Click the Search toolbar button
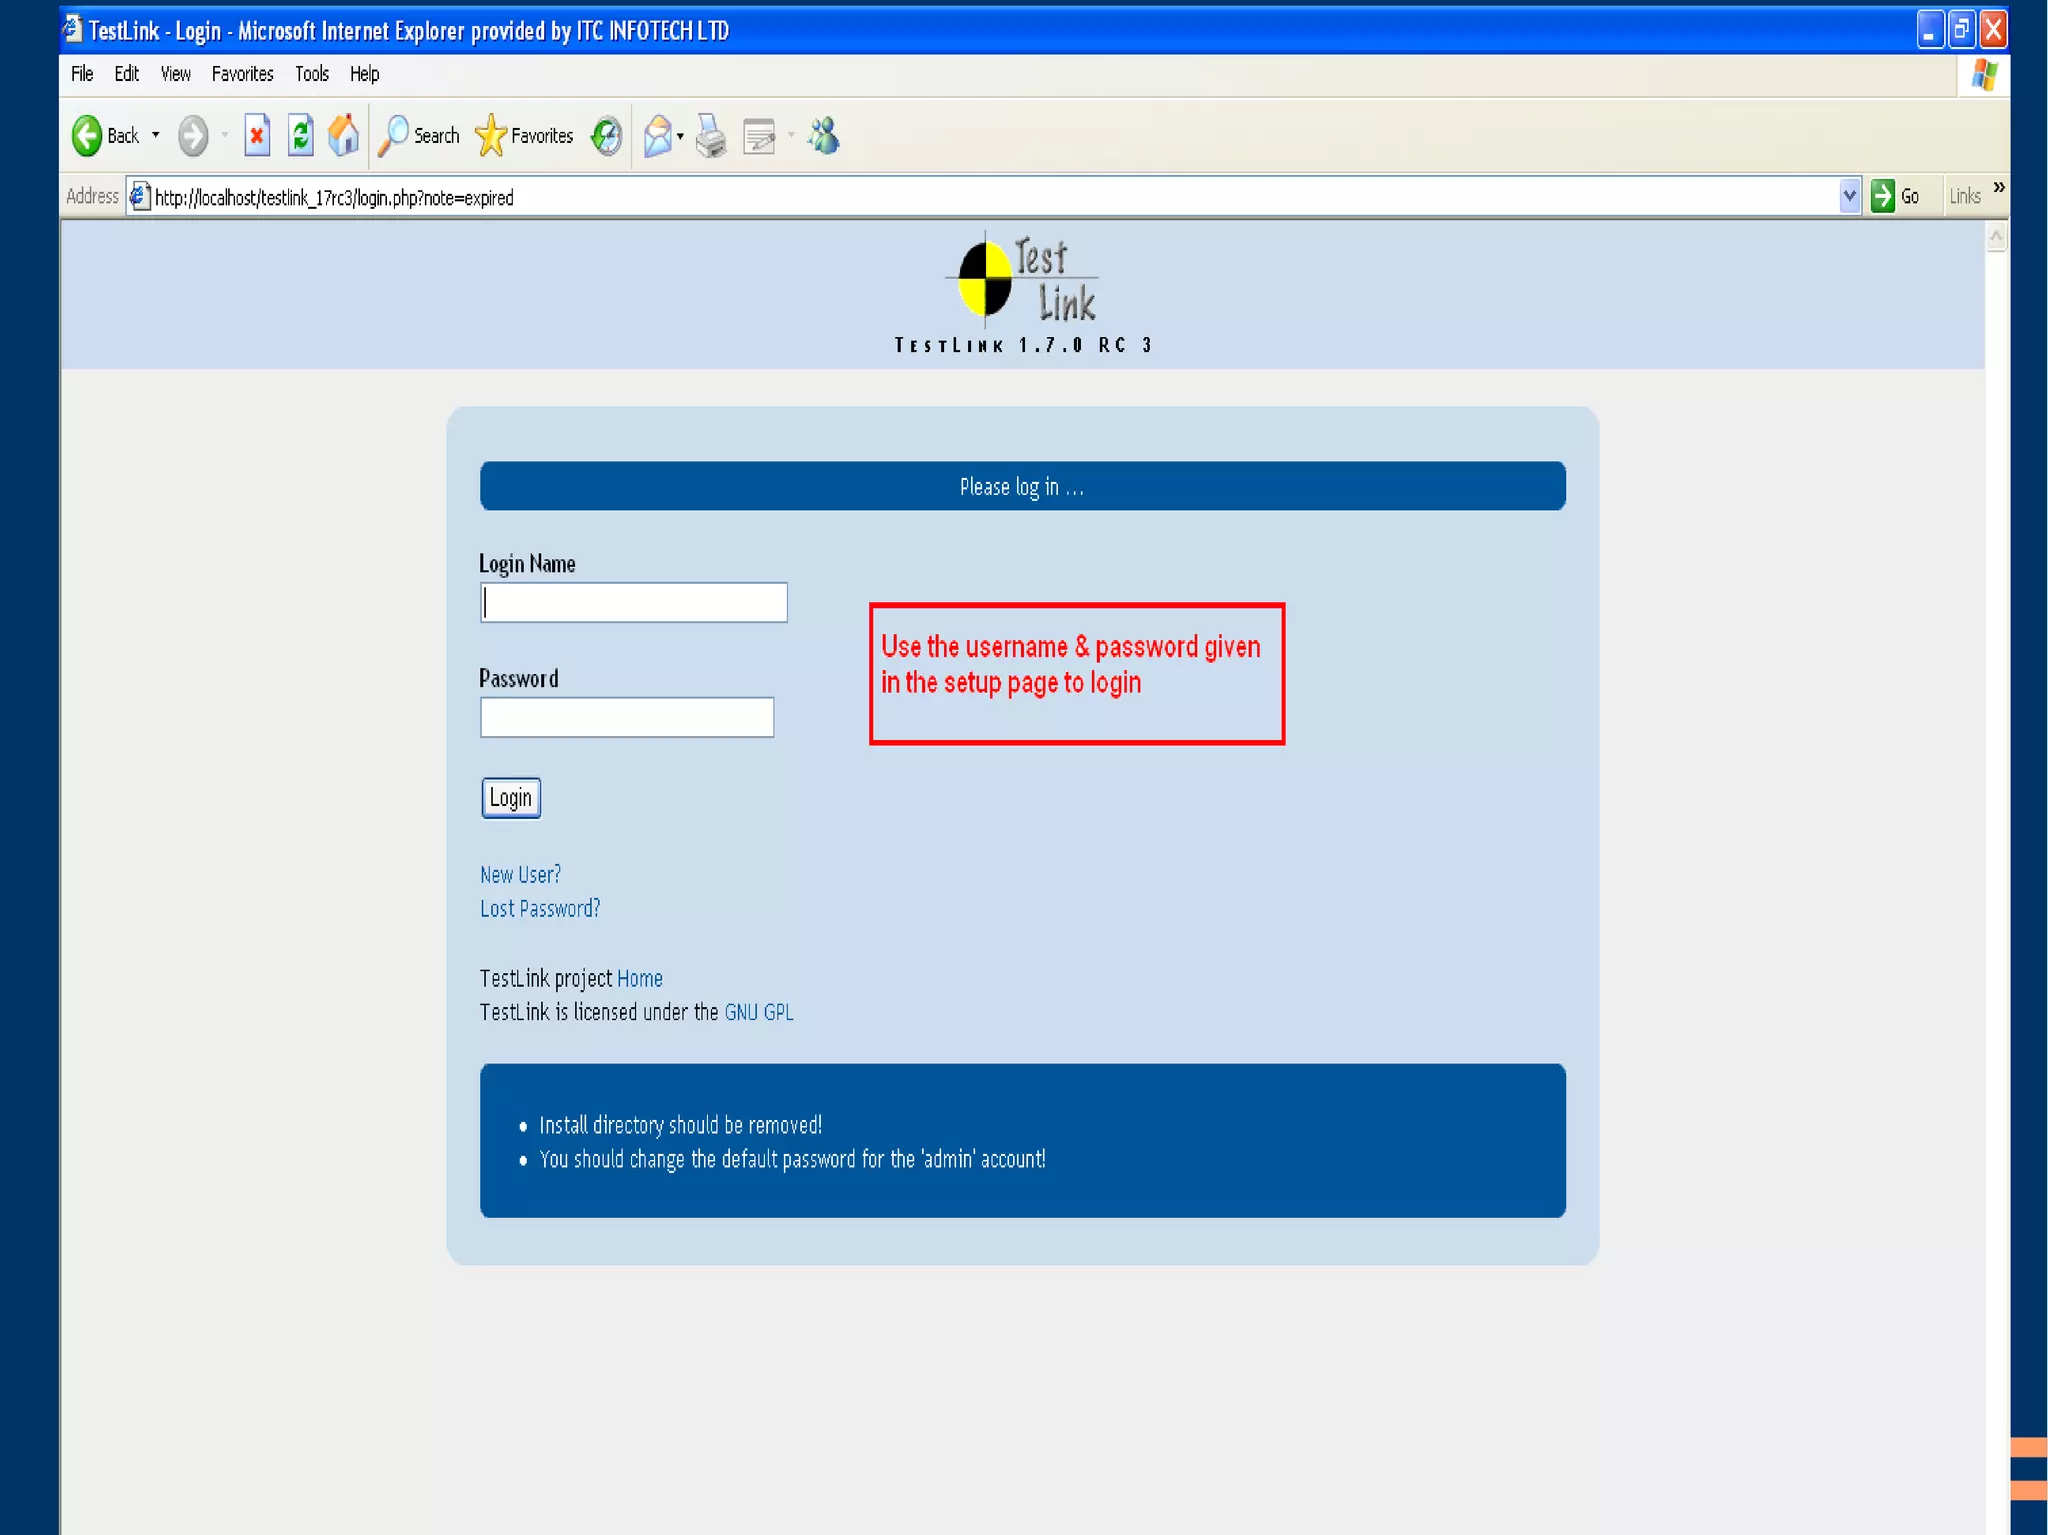Screen dimensions: 2048x1535 coord(419,136)
